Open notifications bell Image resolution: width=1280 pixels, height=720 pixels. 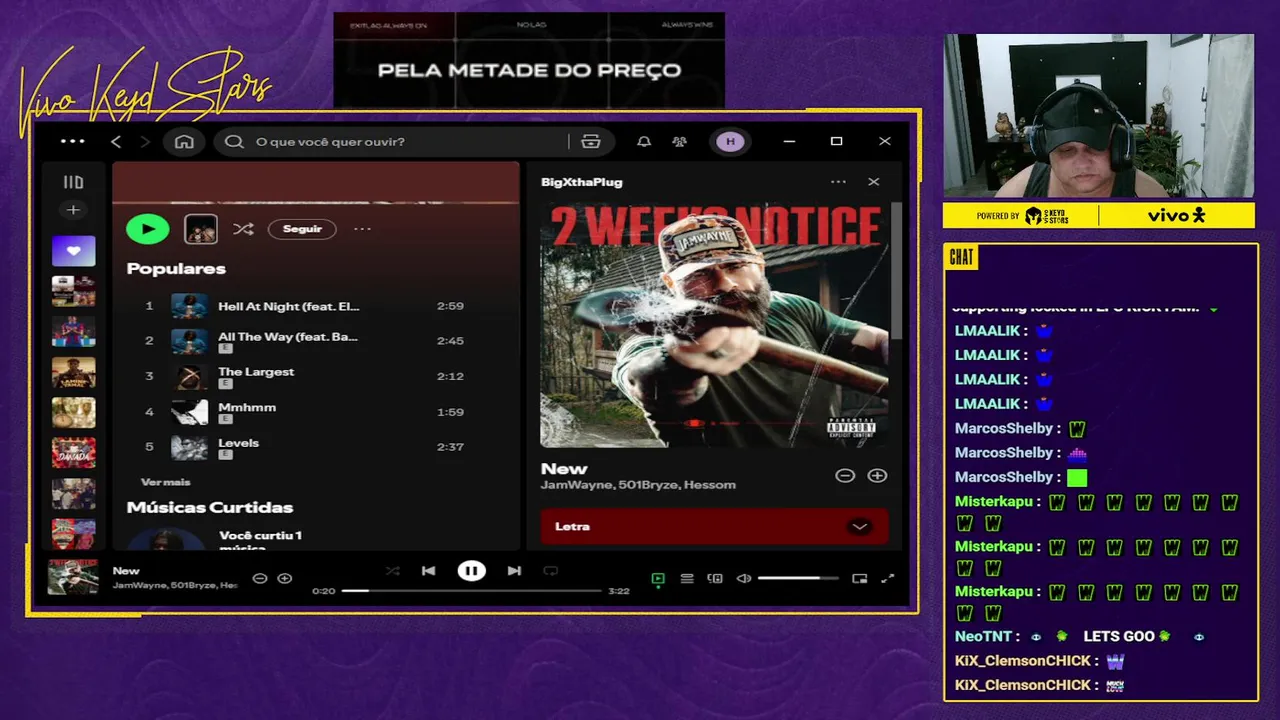point(644,142)
